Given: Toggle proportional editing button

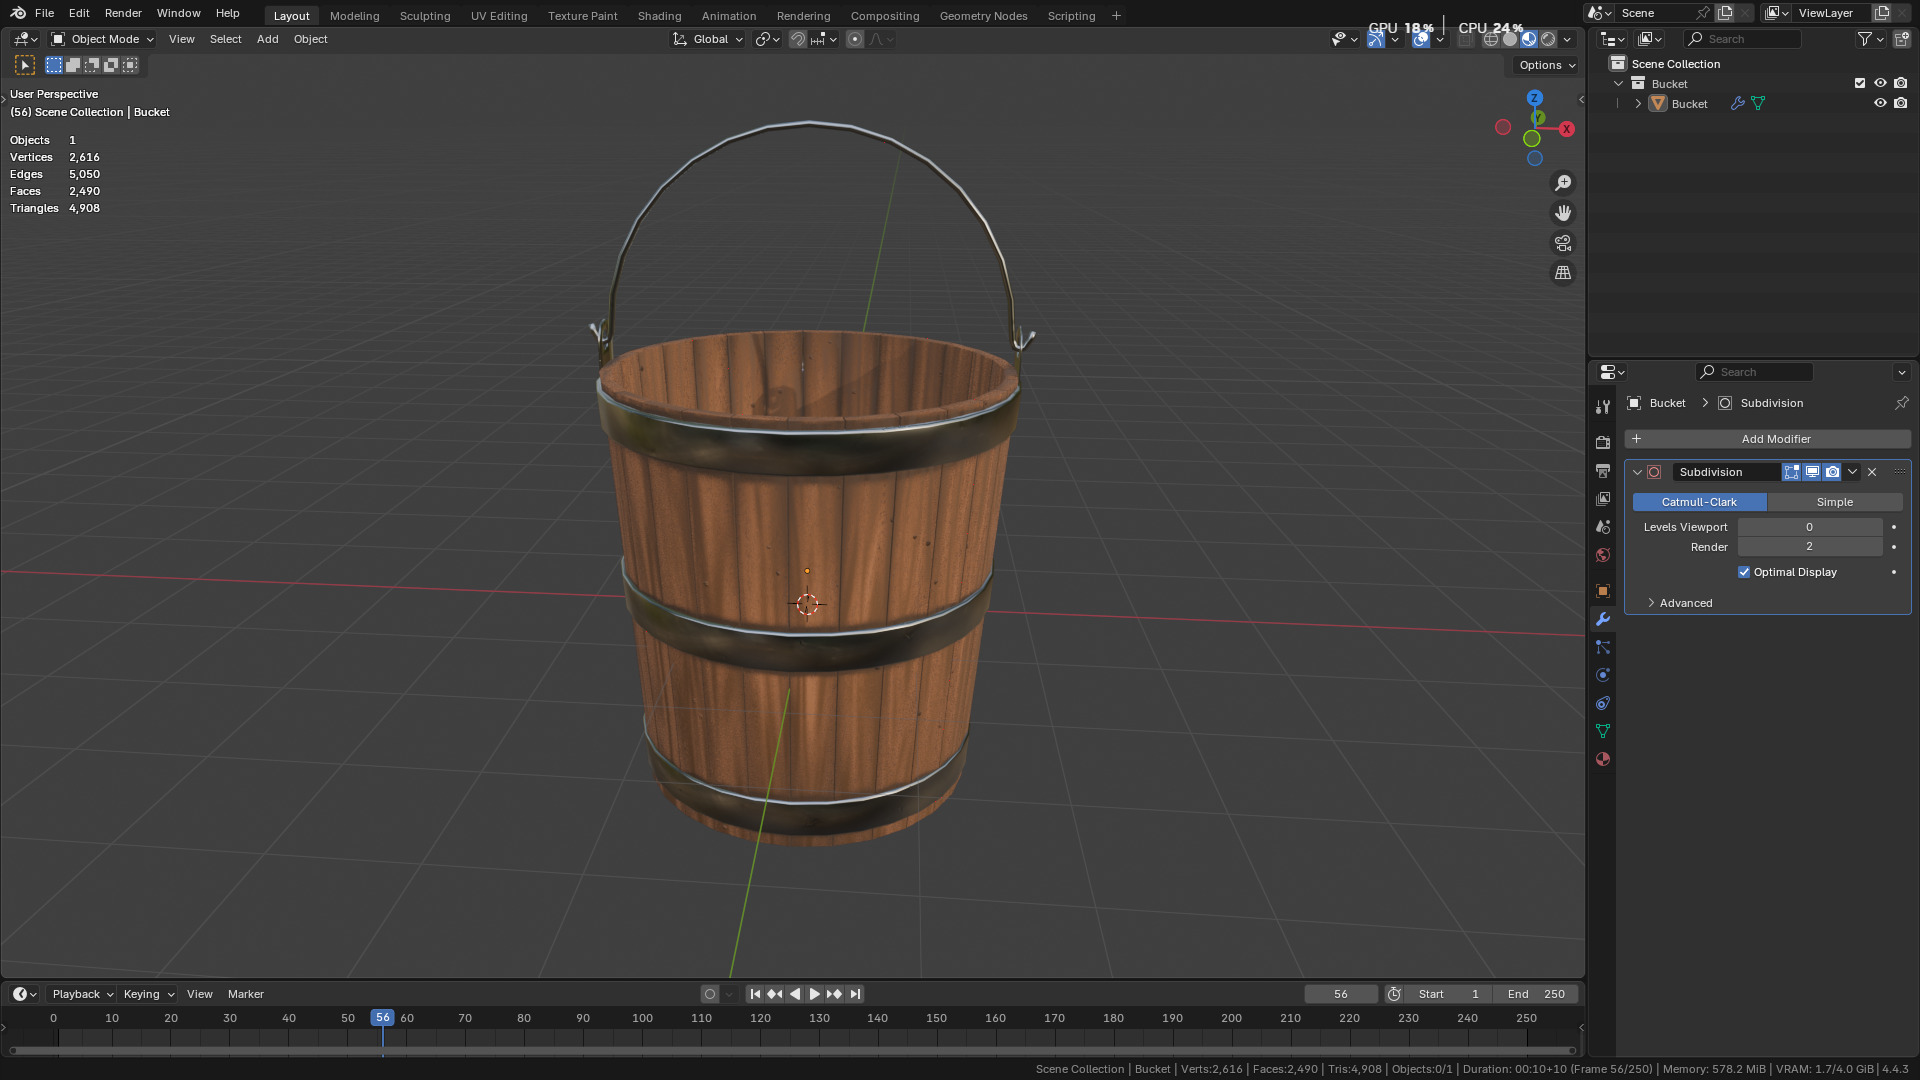Looking at the screenshot, I should pos(855,39).
